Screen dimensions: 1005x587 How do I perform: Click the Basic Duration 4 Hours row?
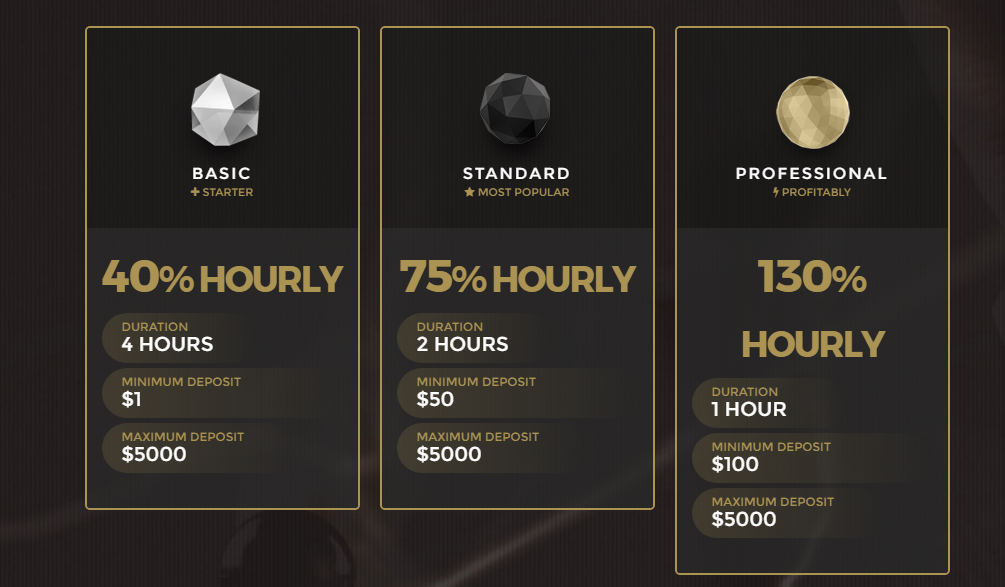click(x=222, y=337)
